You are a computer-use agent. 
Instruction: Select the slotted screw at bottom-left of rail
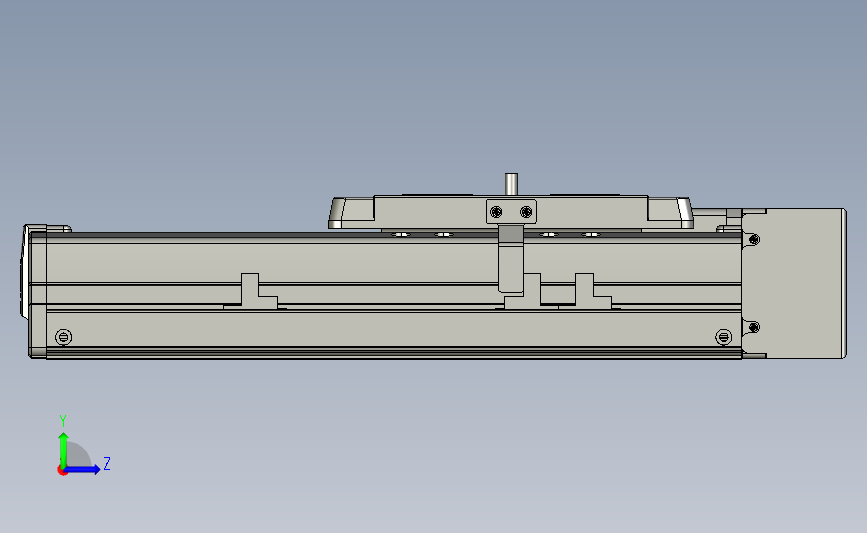(x=64, y=337)
